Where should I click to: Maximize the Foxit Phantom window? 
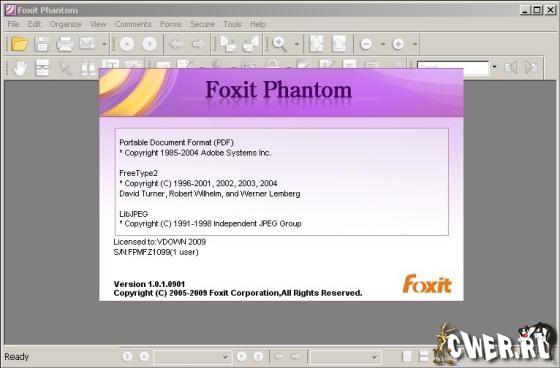point(537,10)
